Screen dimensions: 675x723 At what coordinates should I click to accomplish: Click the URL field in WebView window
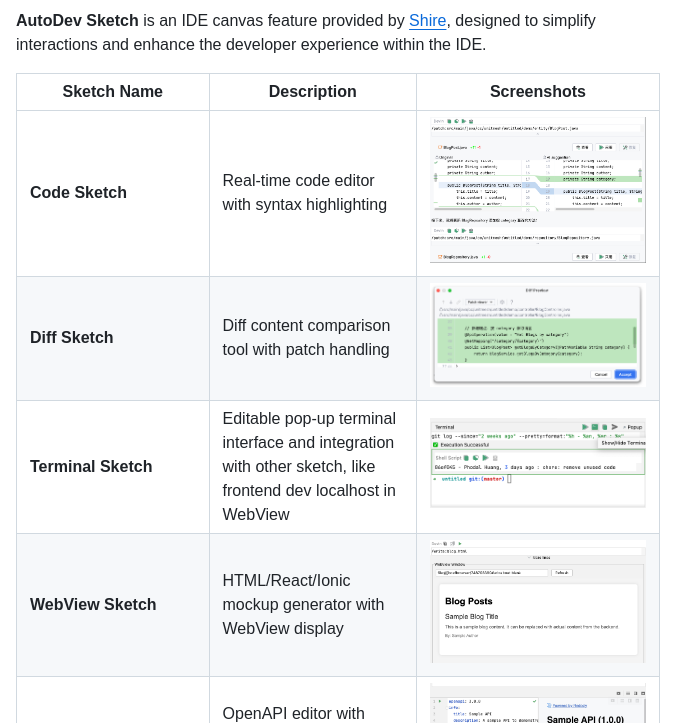click(492, 573)
